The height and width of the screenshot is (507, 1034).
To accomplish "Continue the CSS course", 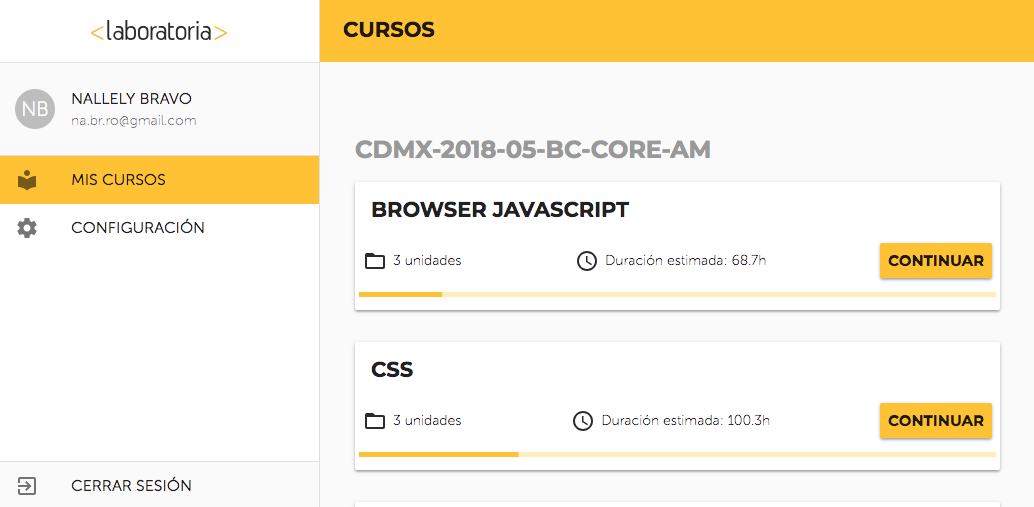I will pyautogui.click(x=936, y=421).
